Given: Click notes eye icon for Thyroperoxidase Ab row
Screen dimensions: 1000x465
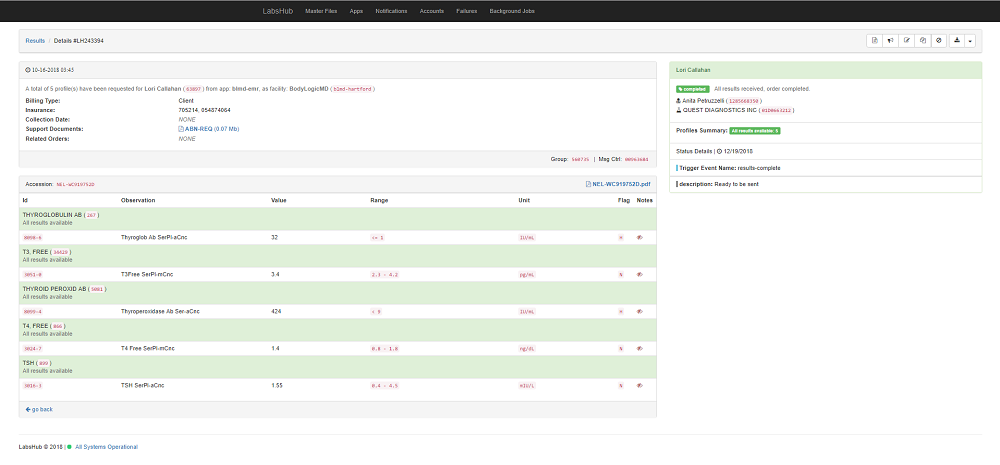Looking at the screenshot, I should click(x=641, y=311).
